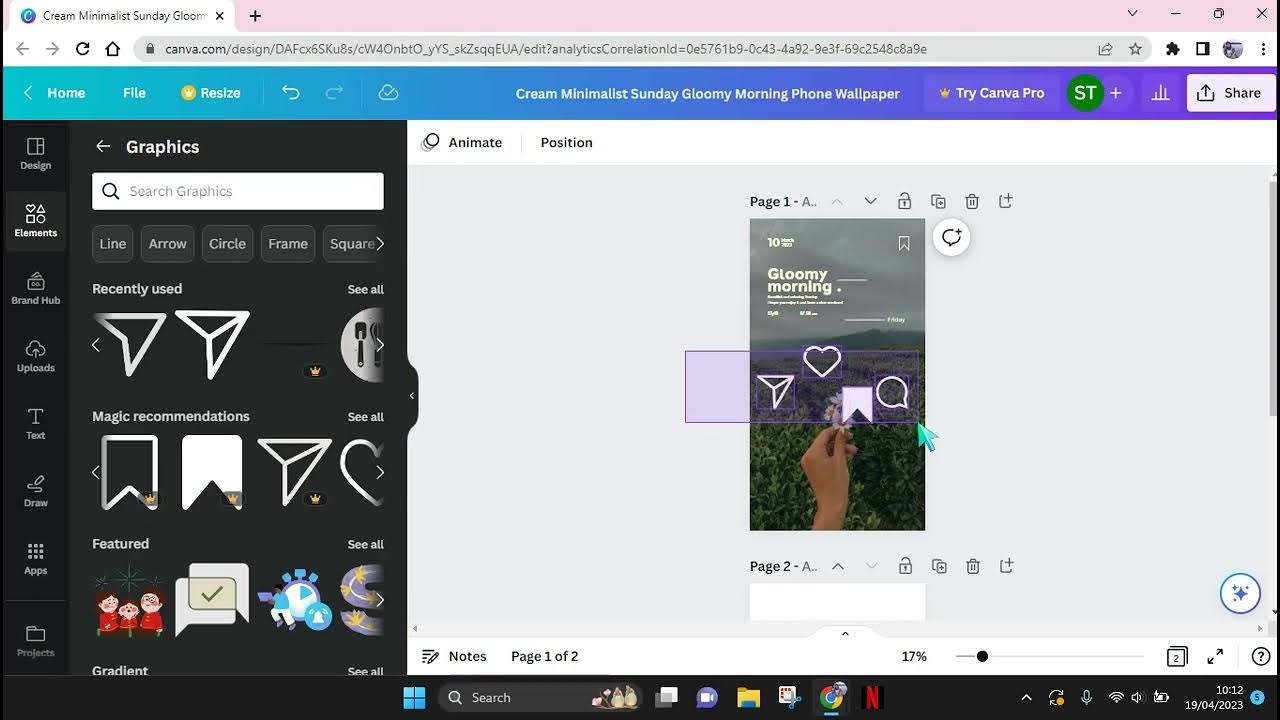
Task: Open Canva magic assistant button
Action: 1240,593
